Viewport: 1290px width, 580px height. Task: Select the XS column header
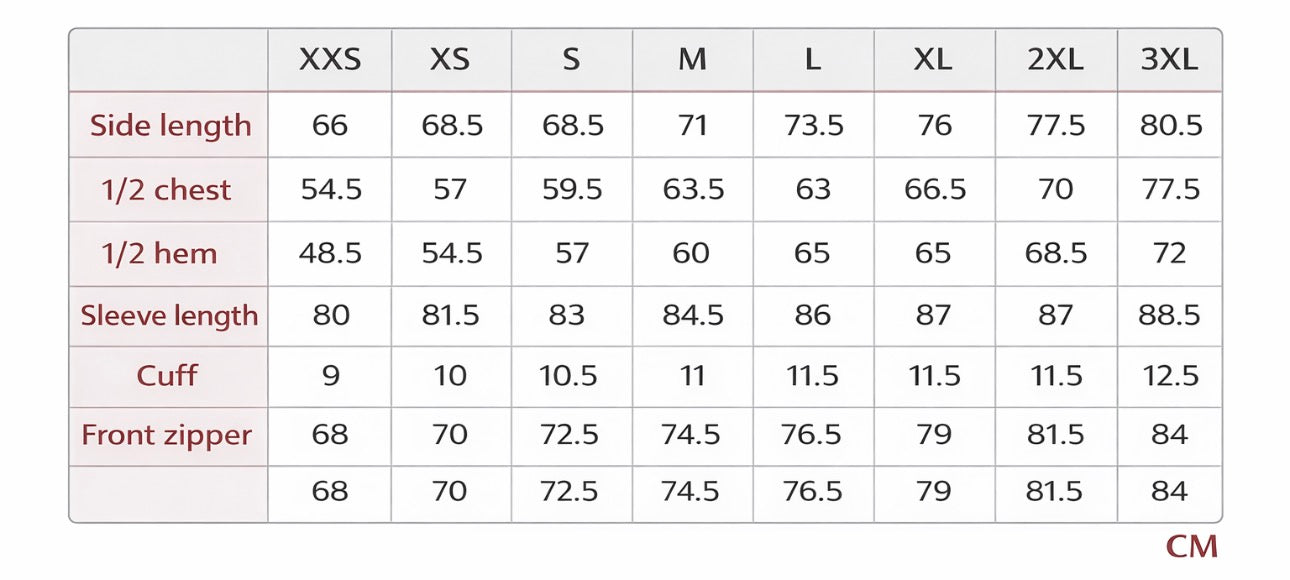click(450, 60)
